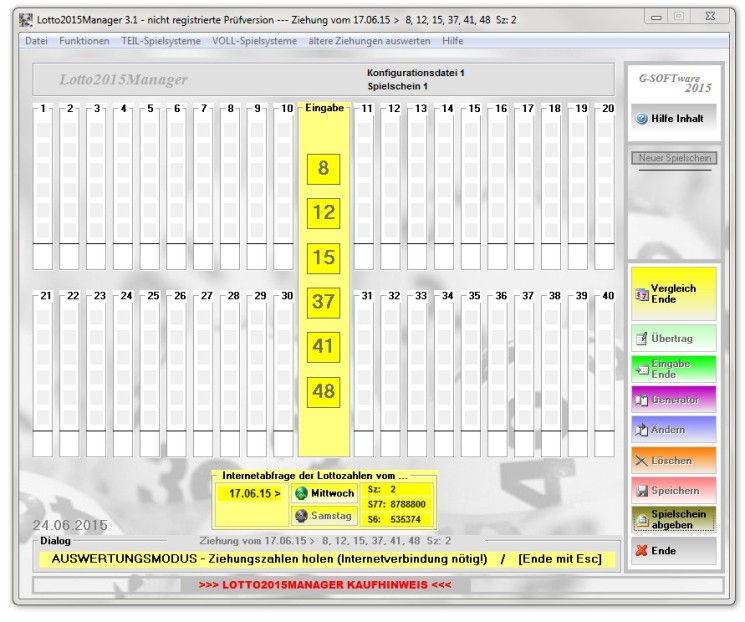Click the Ändern edit icon

pyautogui.click(x=641, y=430)
